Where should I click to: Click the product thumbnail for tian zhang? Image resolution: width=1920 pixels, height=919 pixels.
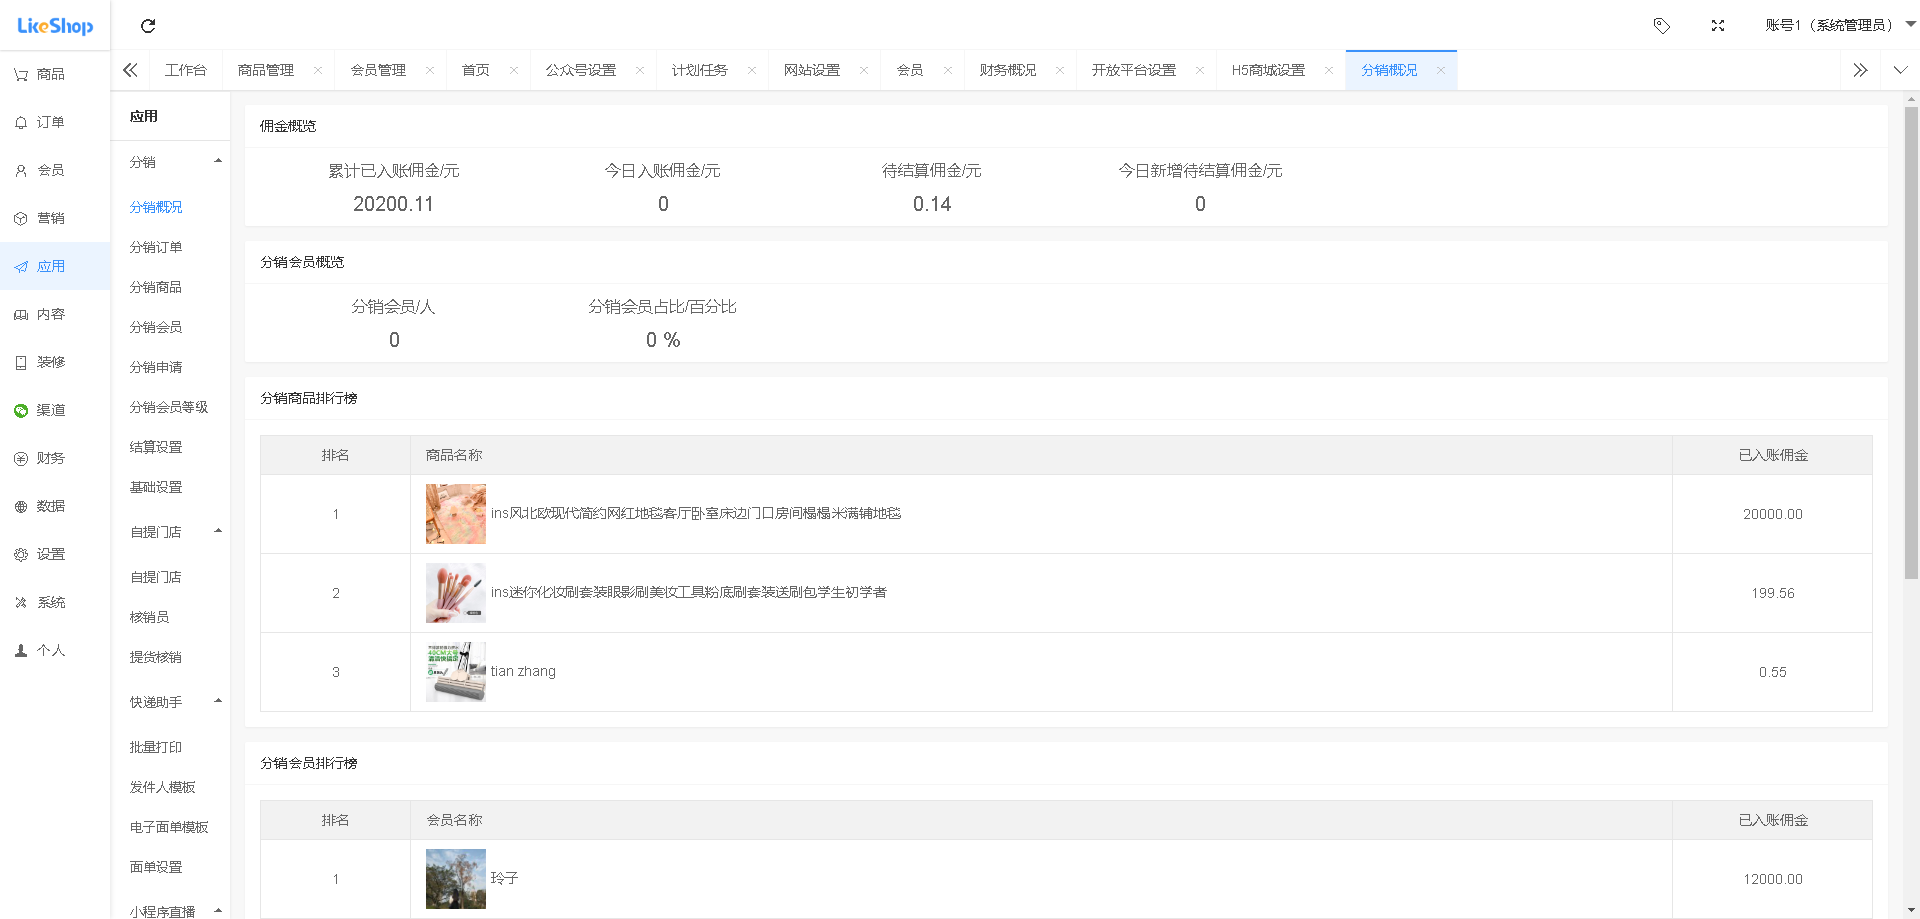click(x=455, y=671)
